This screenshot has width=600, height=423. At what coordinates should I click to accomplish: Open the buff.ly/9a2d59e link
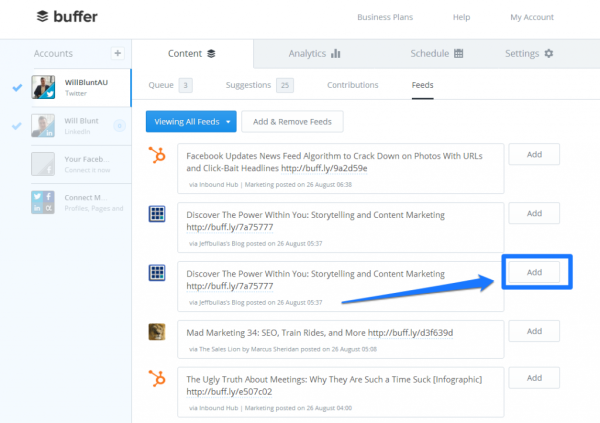(x=324, y=168)
